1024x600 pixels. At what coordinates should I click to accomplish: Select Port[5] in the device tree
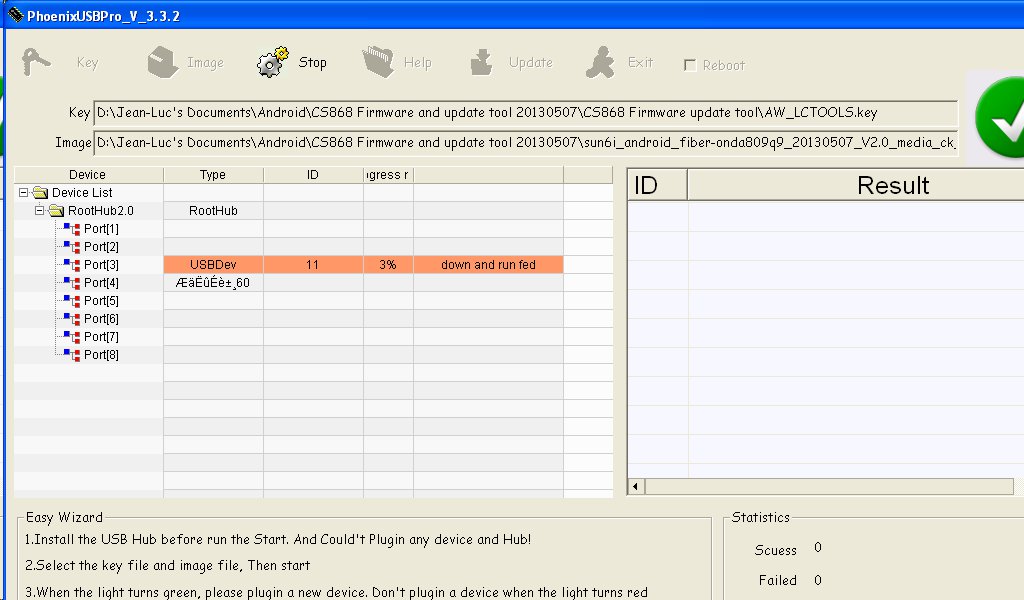coord(101,300)
